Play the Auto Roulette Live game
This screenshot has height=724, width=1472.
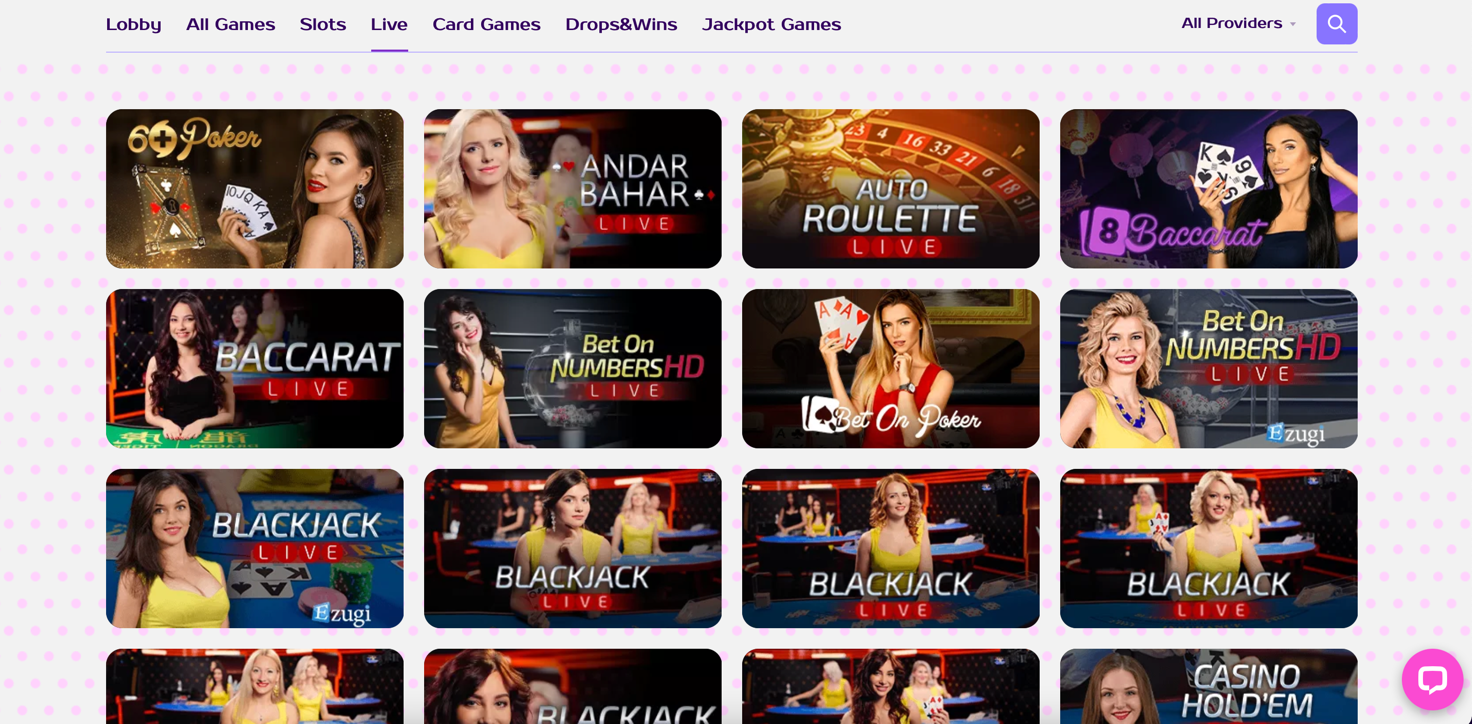(891, 189)
